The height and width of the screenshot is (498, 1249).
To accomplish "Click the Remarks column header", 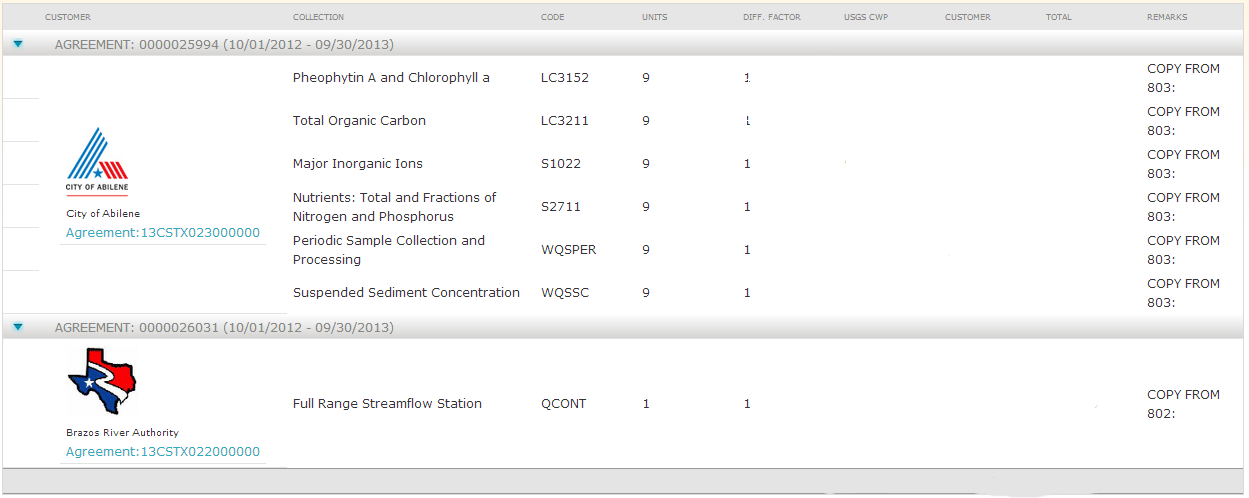I will [x=1167, y=17].
